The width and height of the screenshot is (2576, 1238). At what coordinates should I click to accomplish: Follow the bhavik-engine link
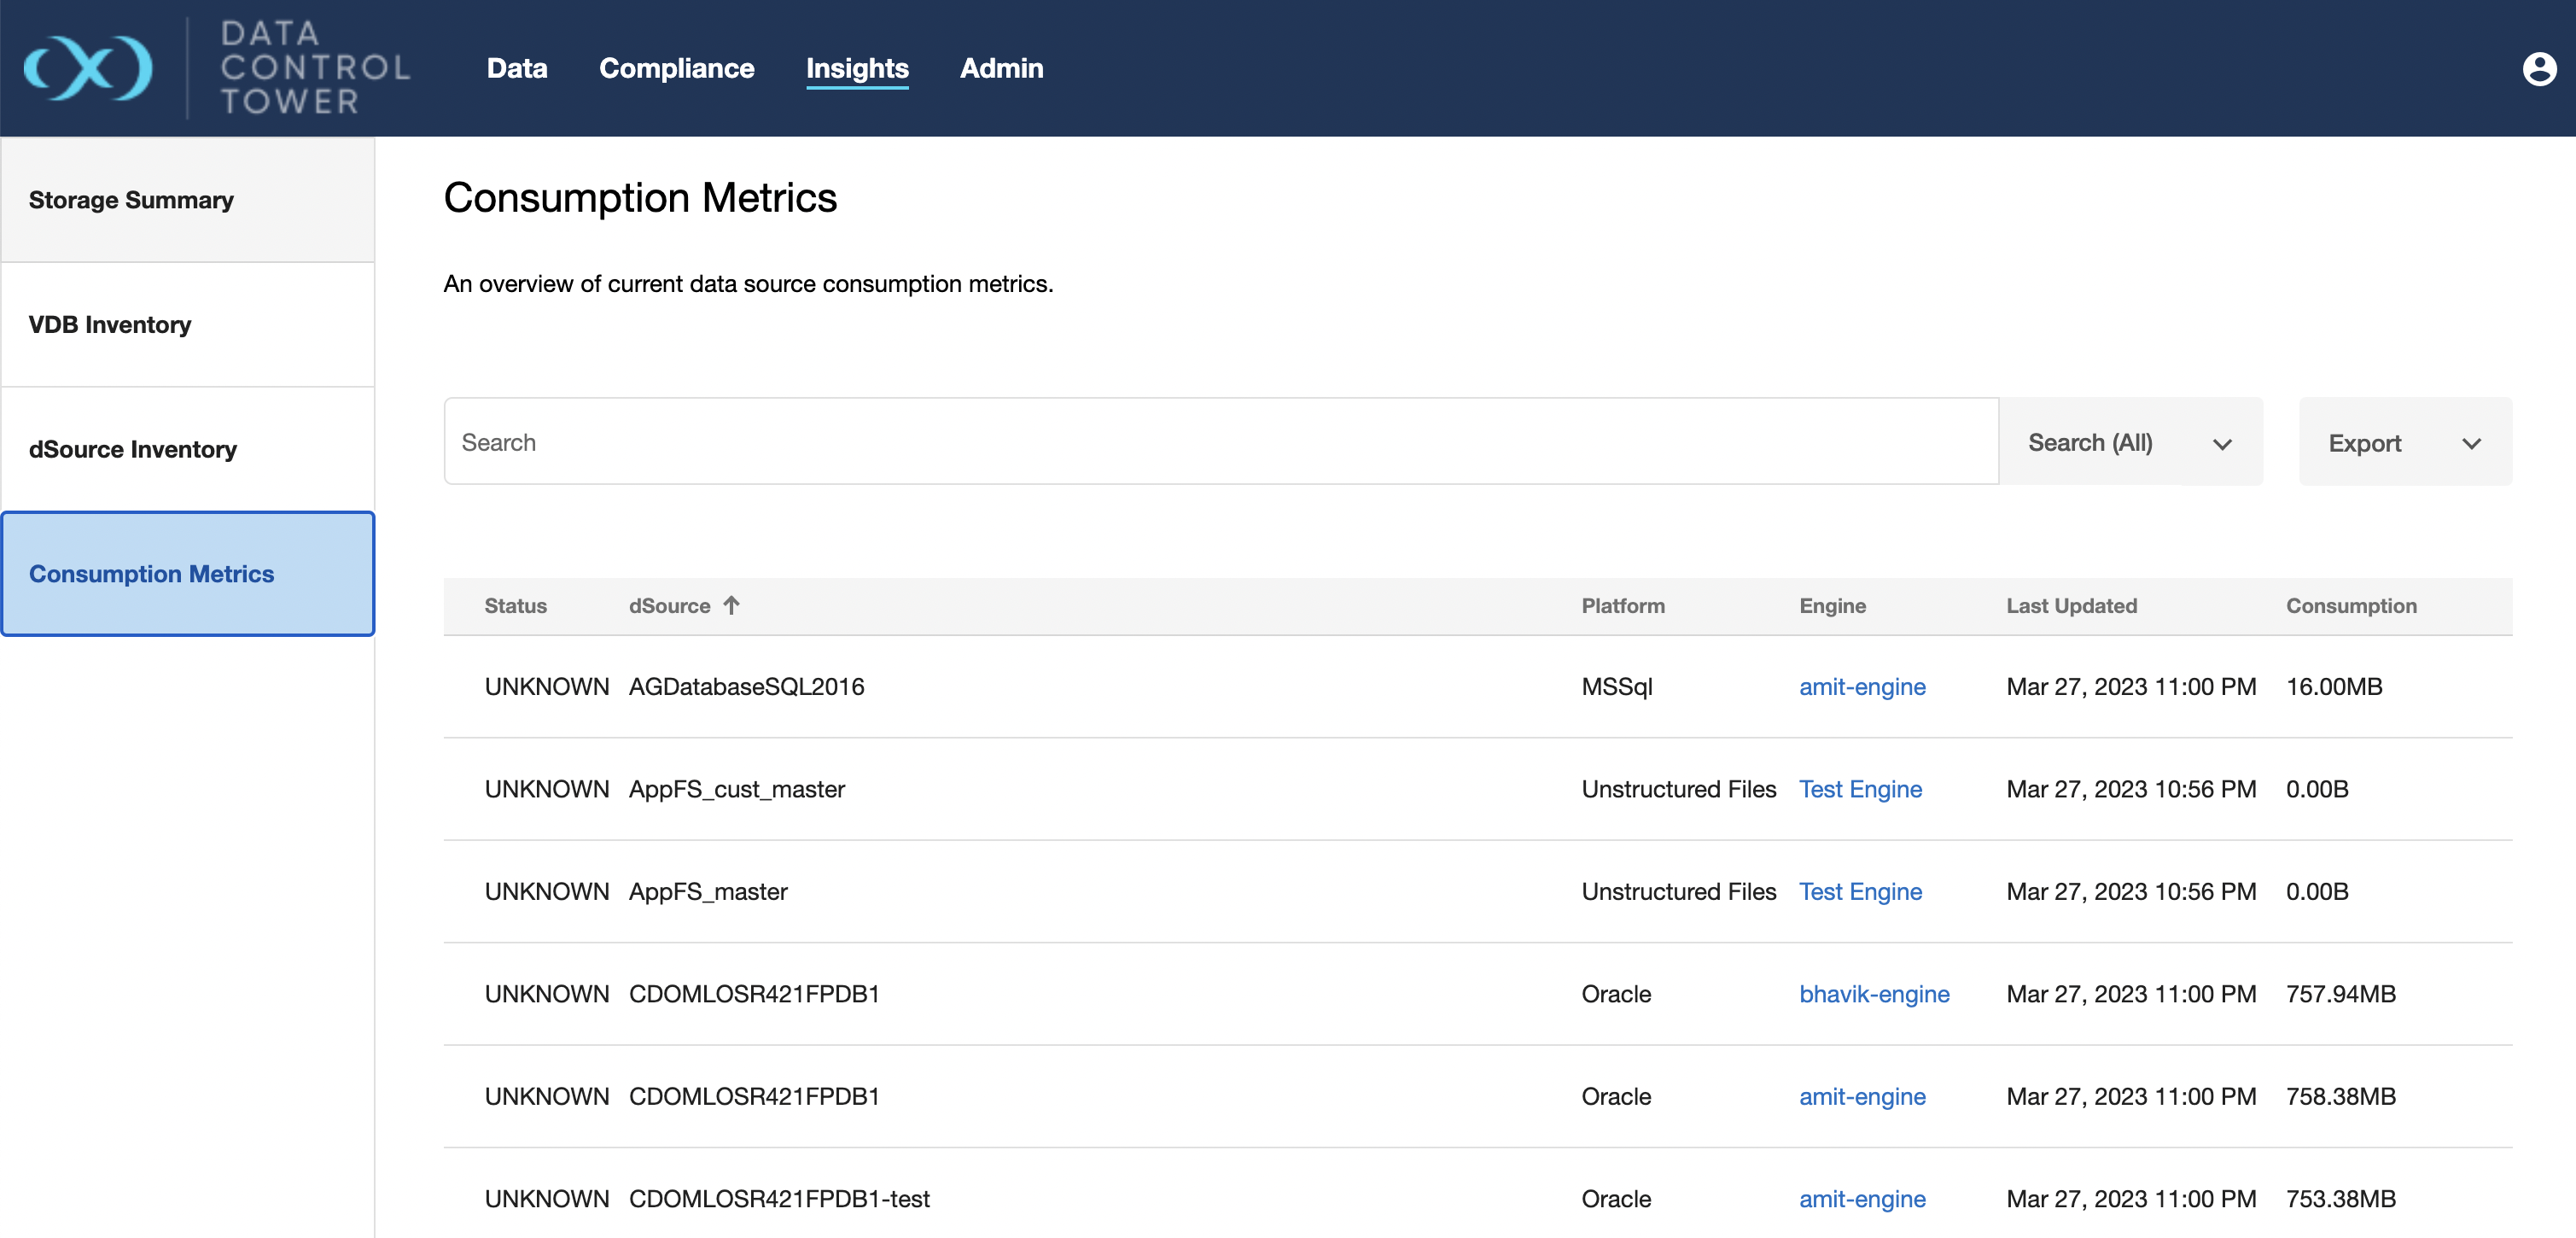tap(1874, 994)
